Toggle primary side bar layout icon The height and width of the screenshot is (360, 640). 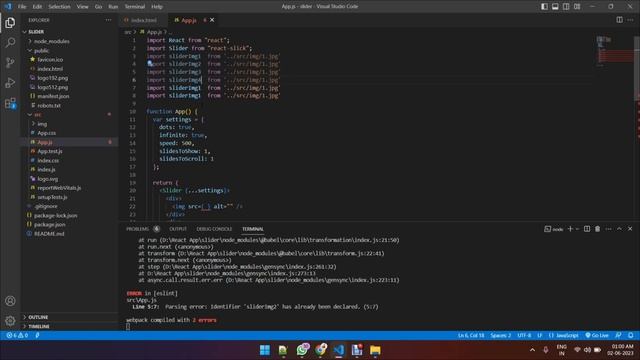point(544,7)
